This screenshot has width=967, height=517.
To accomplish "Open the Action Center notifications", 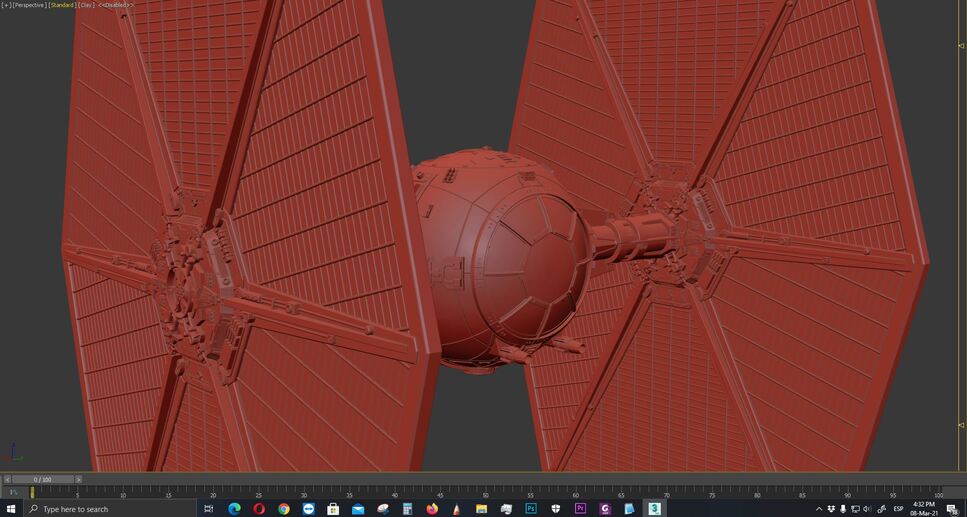I will click(x=952, y=509).
